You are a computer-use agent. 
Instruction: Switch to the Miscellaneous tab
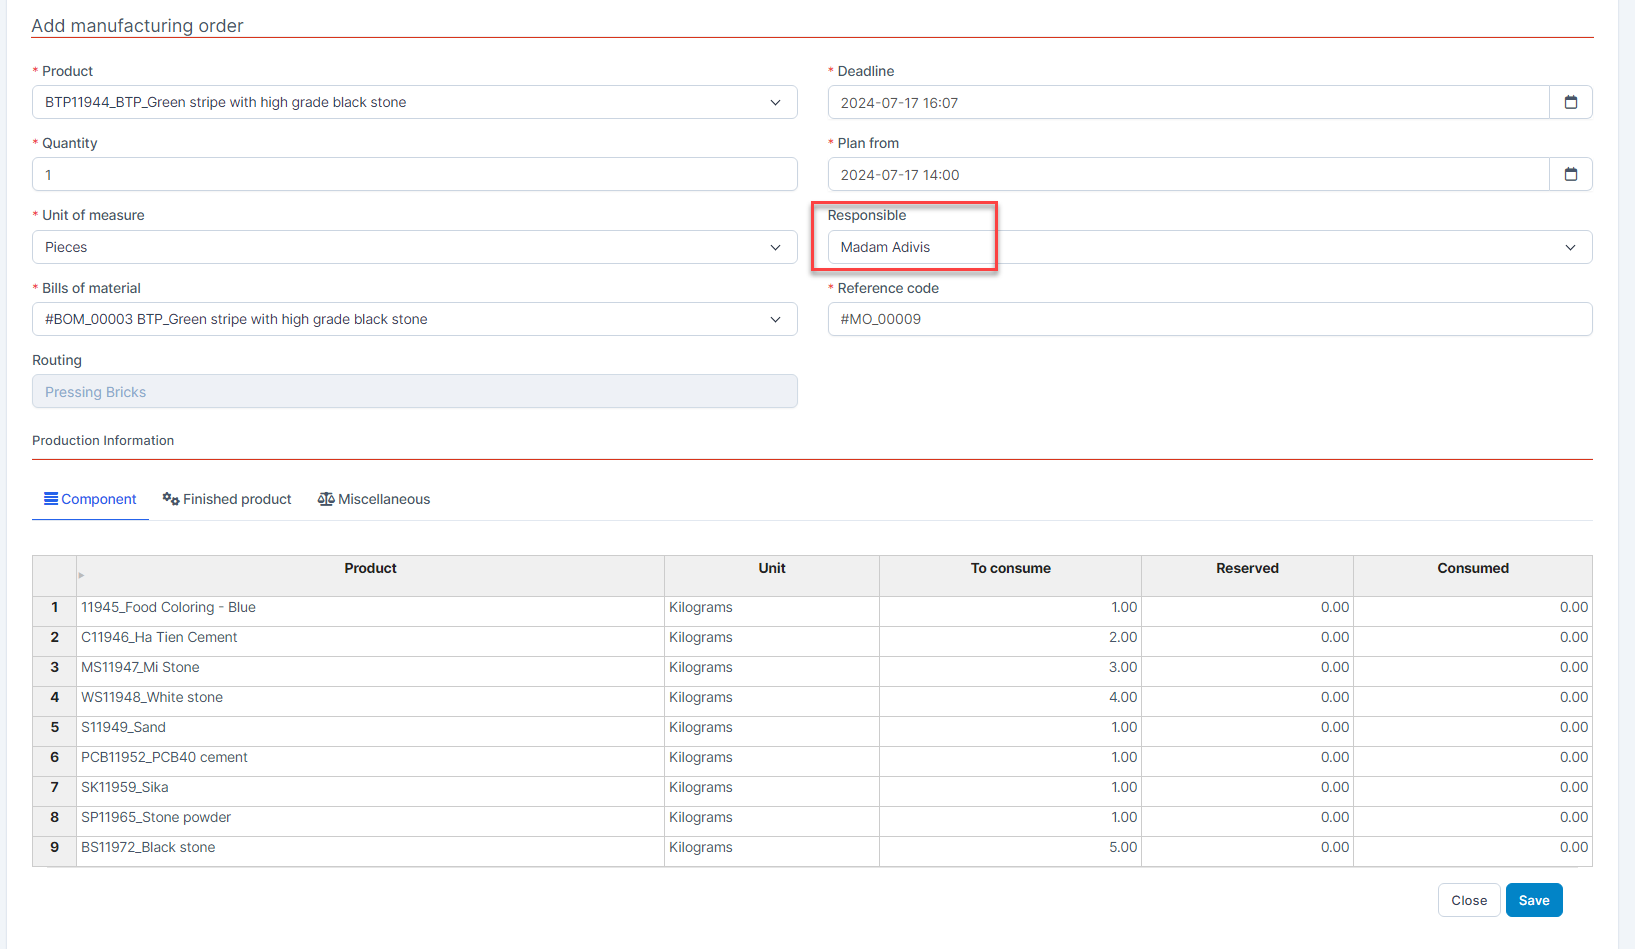pos(384,499)
